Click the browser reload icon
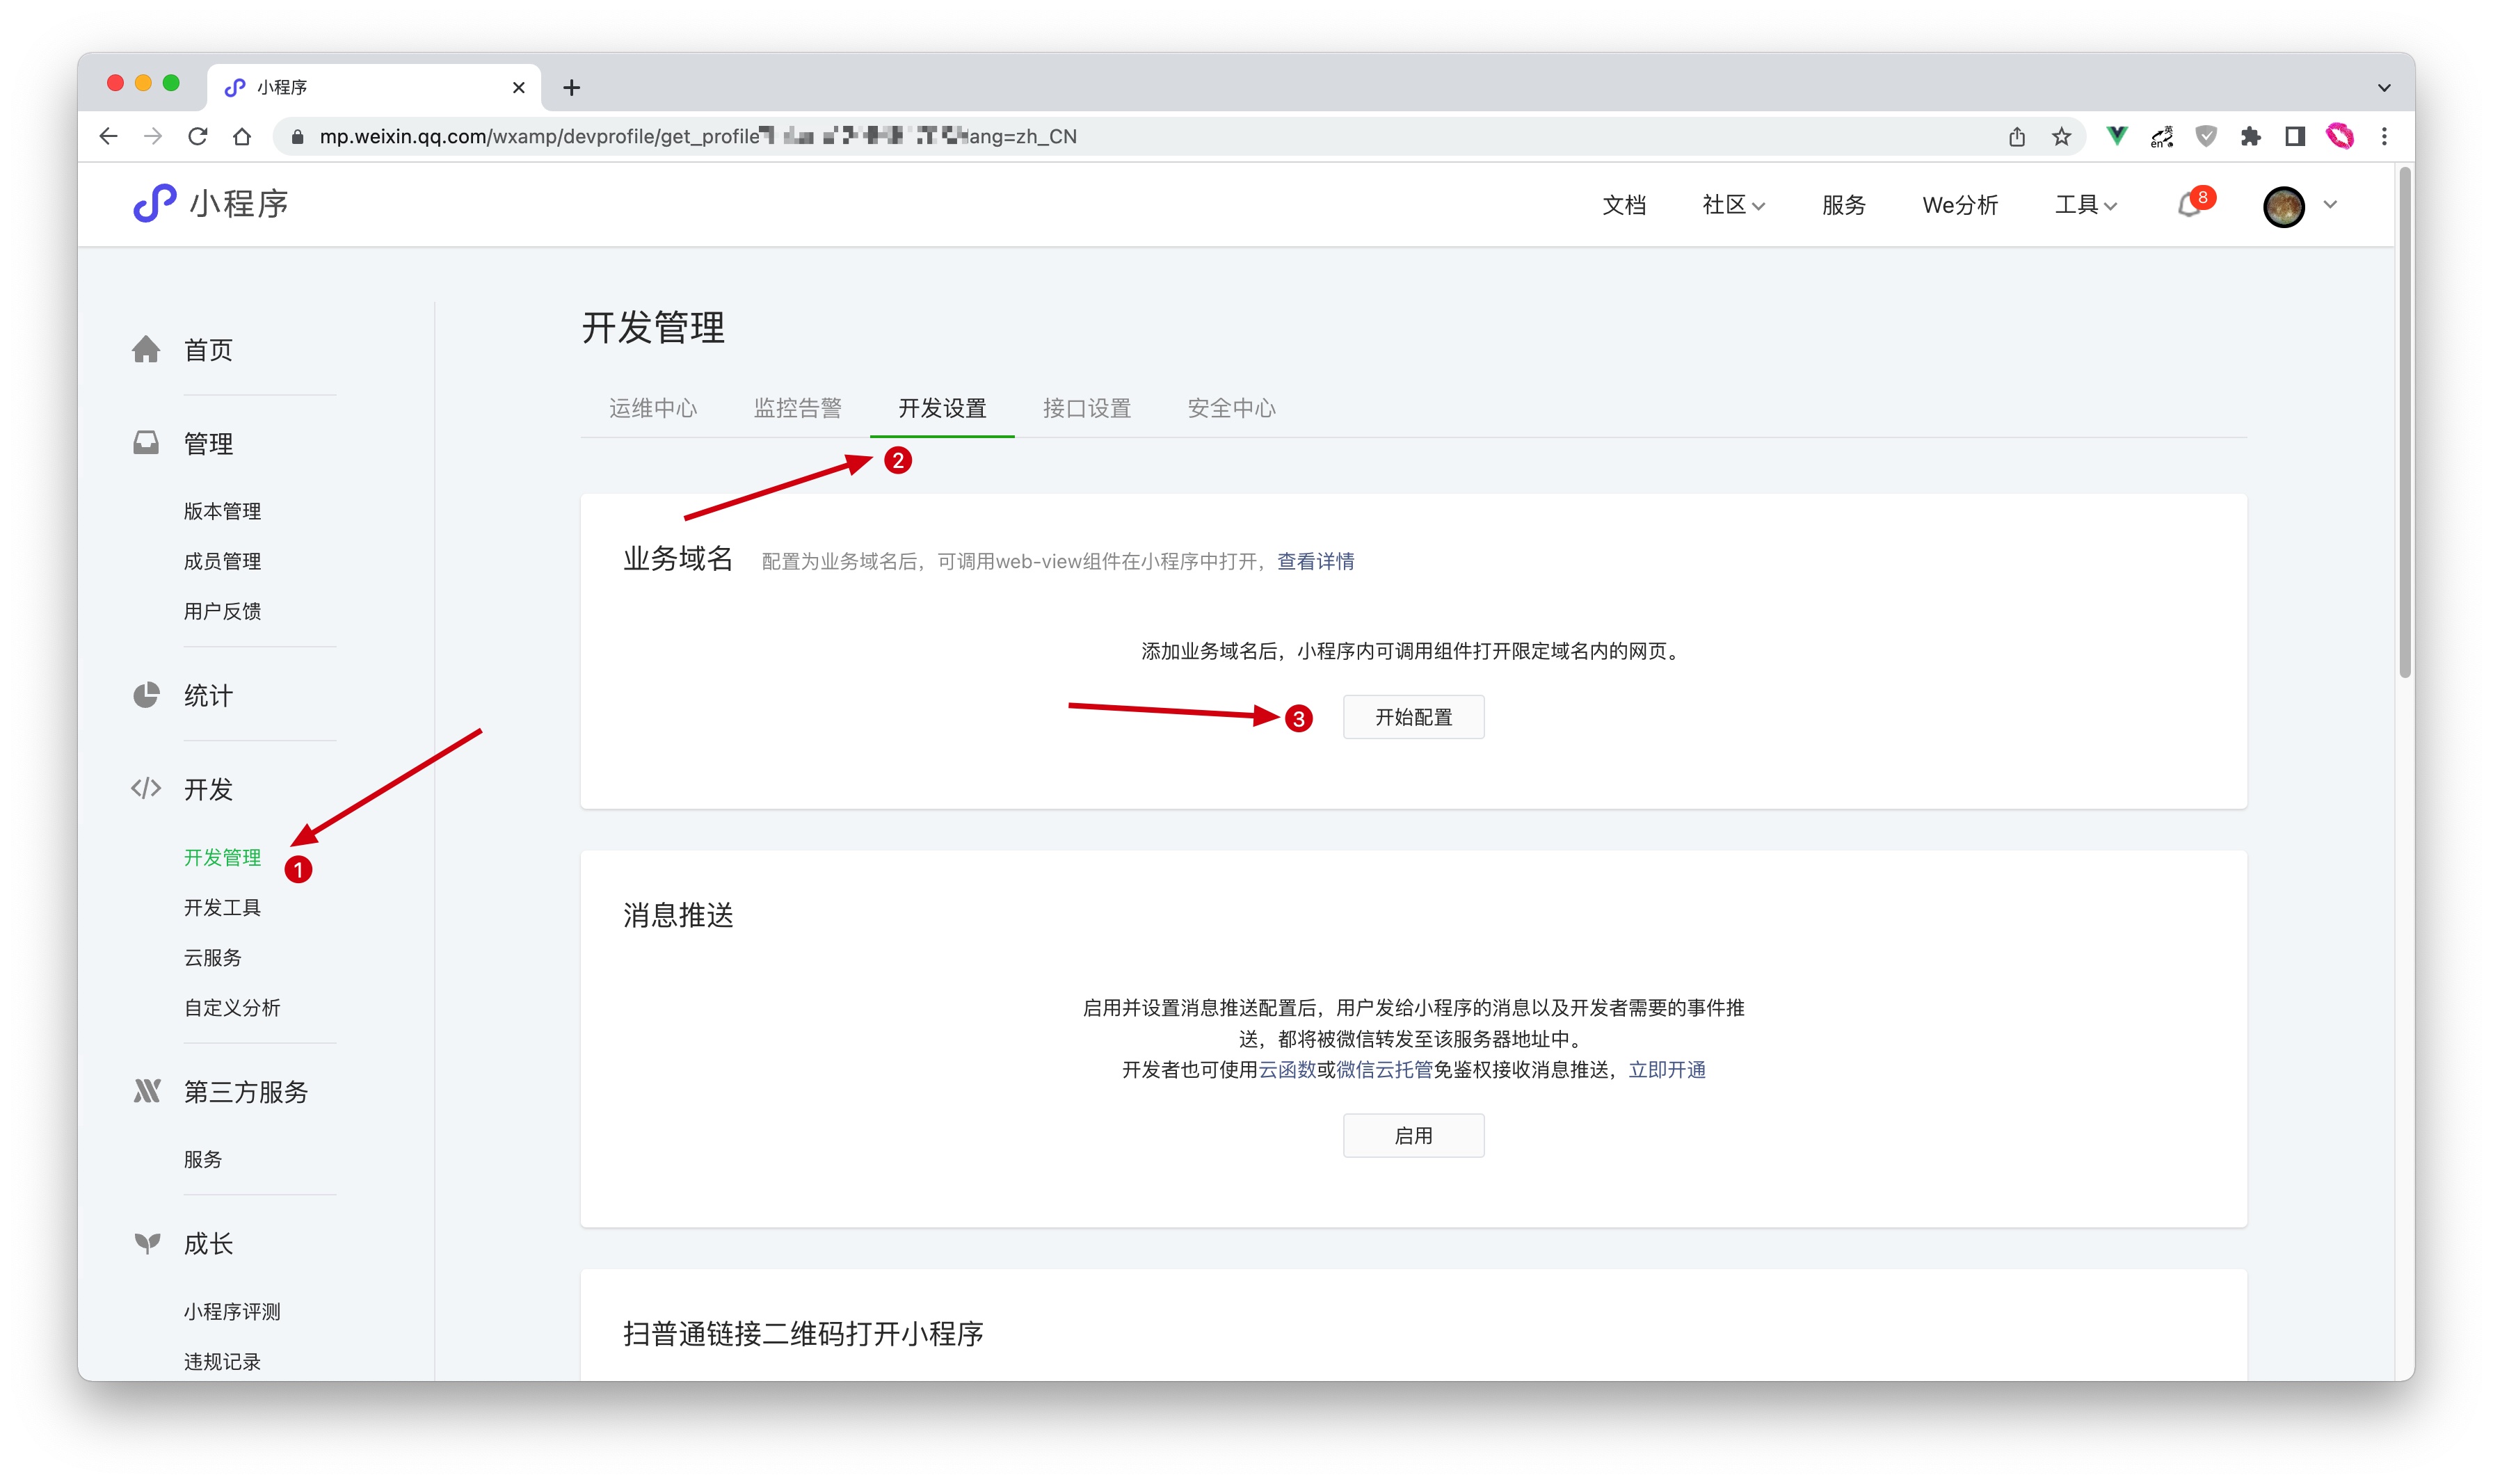This screenshot has width=2493, height=1484. 198,136
